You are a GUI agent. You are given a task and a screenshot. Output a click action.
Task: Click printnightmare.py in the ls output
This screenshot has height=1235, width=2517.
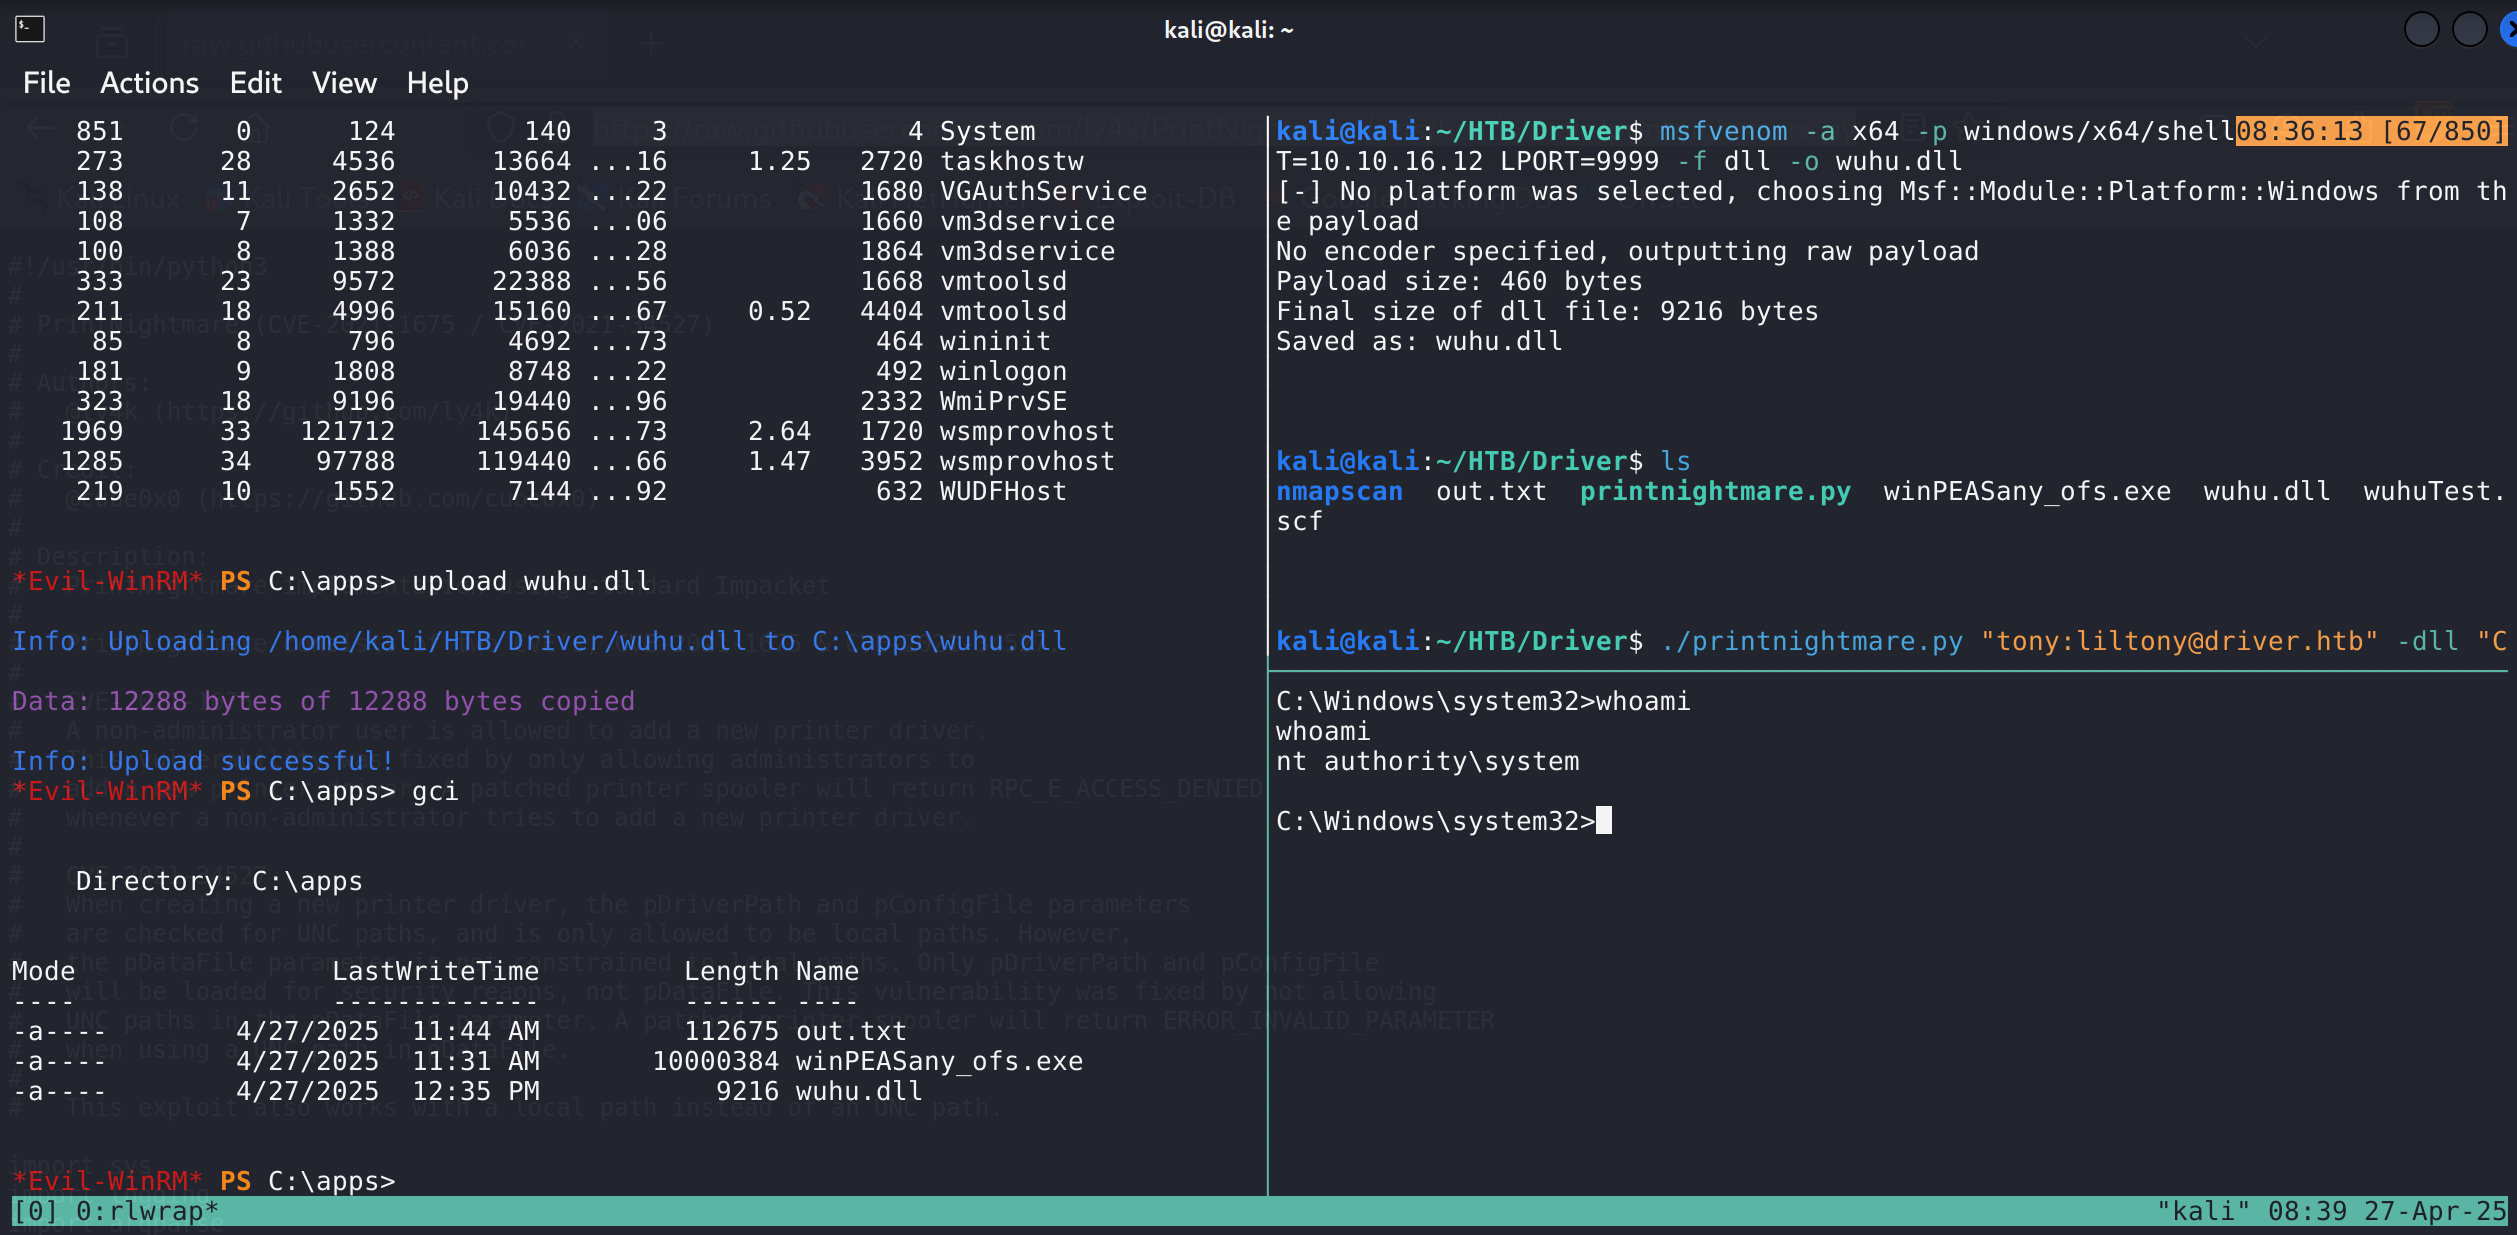1715,491
